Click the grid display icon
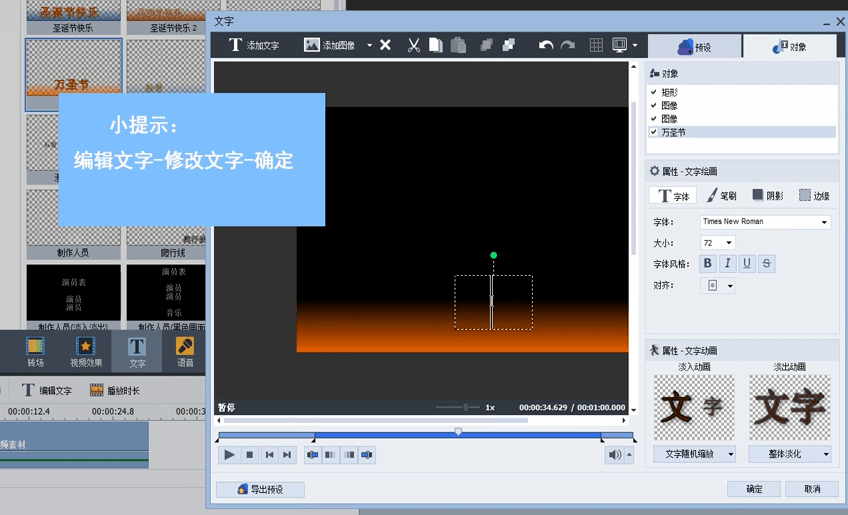Screen dimensions: 848x515 [x=596, y=45]
